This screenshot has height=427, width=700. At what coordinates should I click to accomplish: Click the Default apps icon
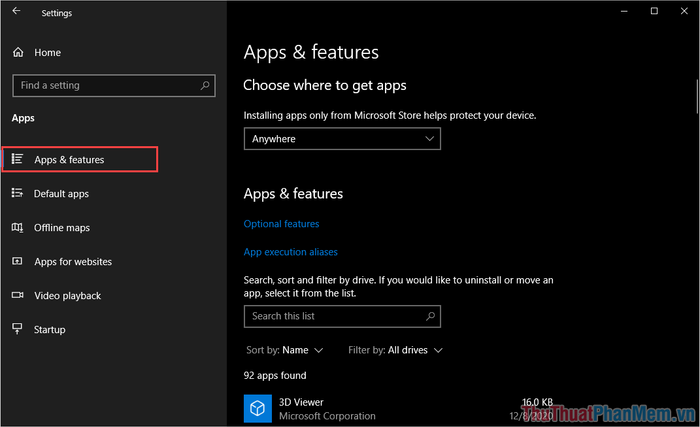(x=17, y=193)
